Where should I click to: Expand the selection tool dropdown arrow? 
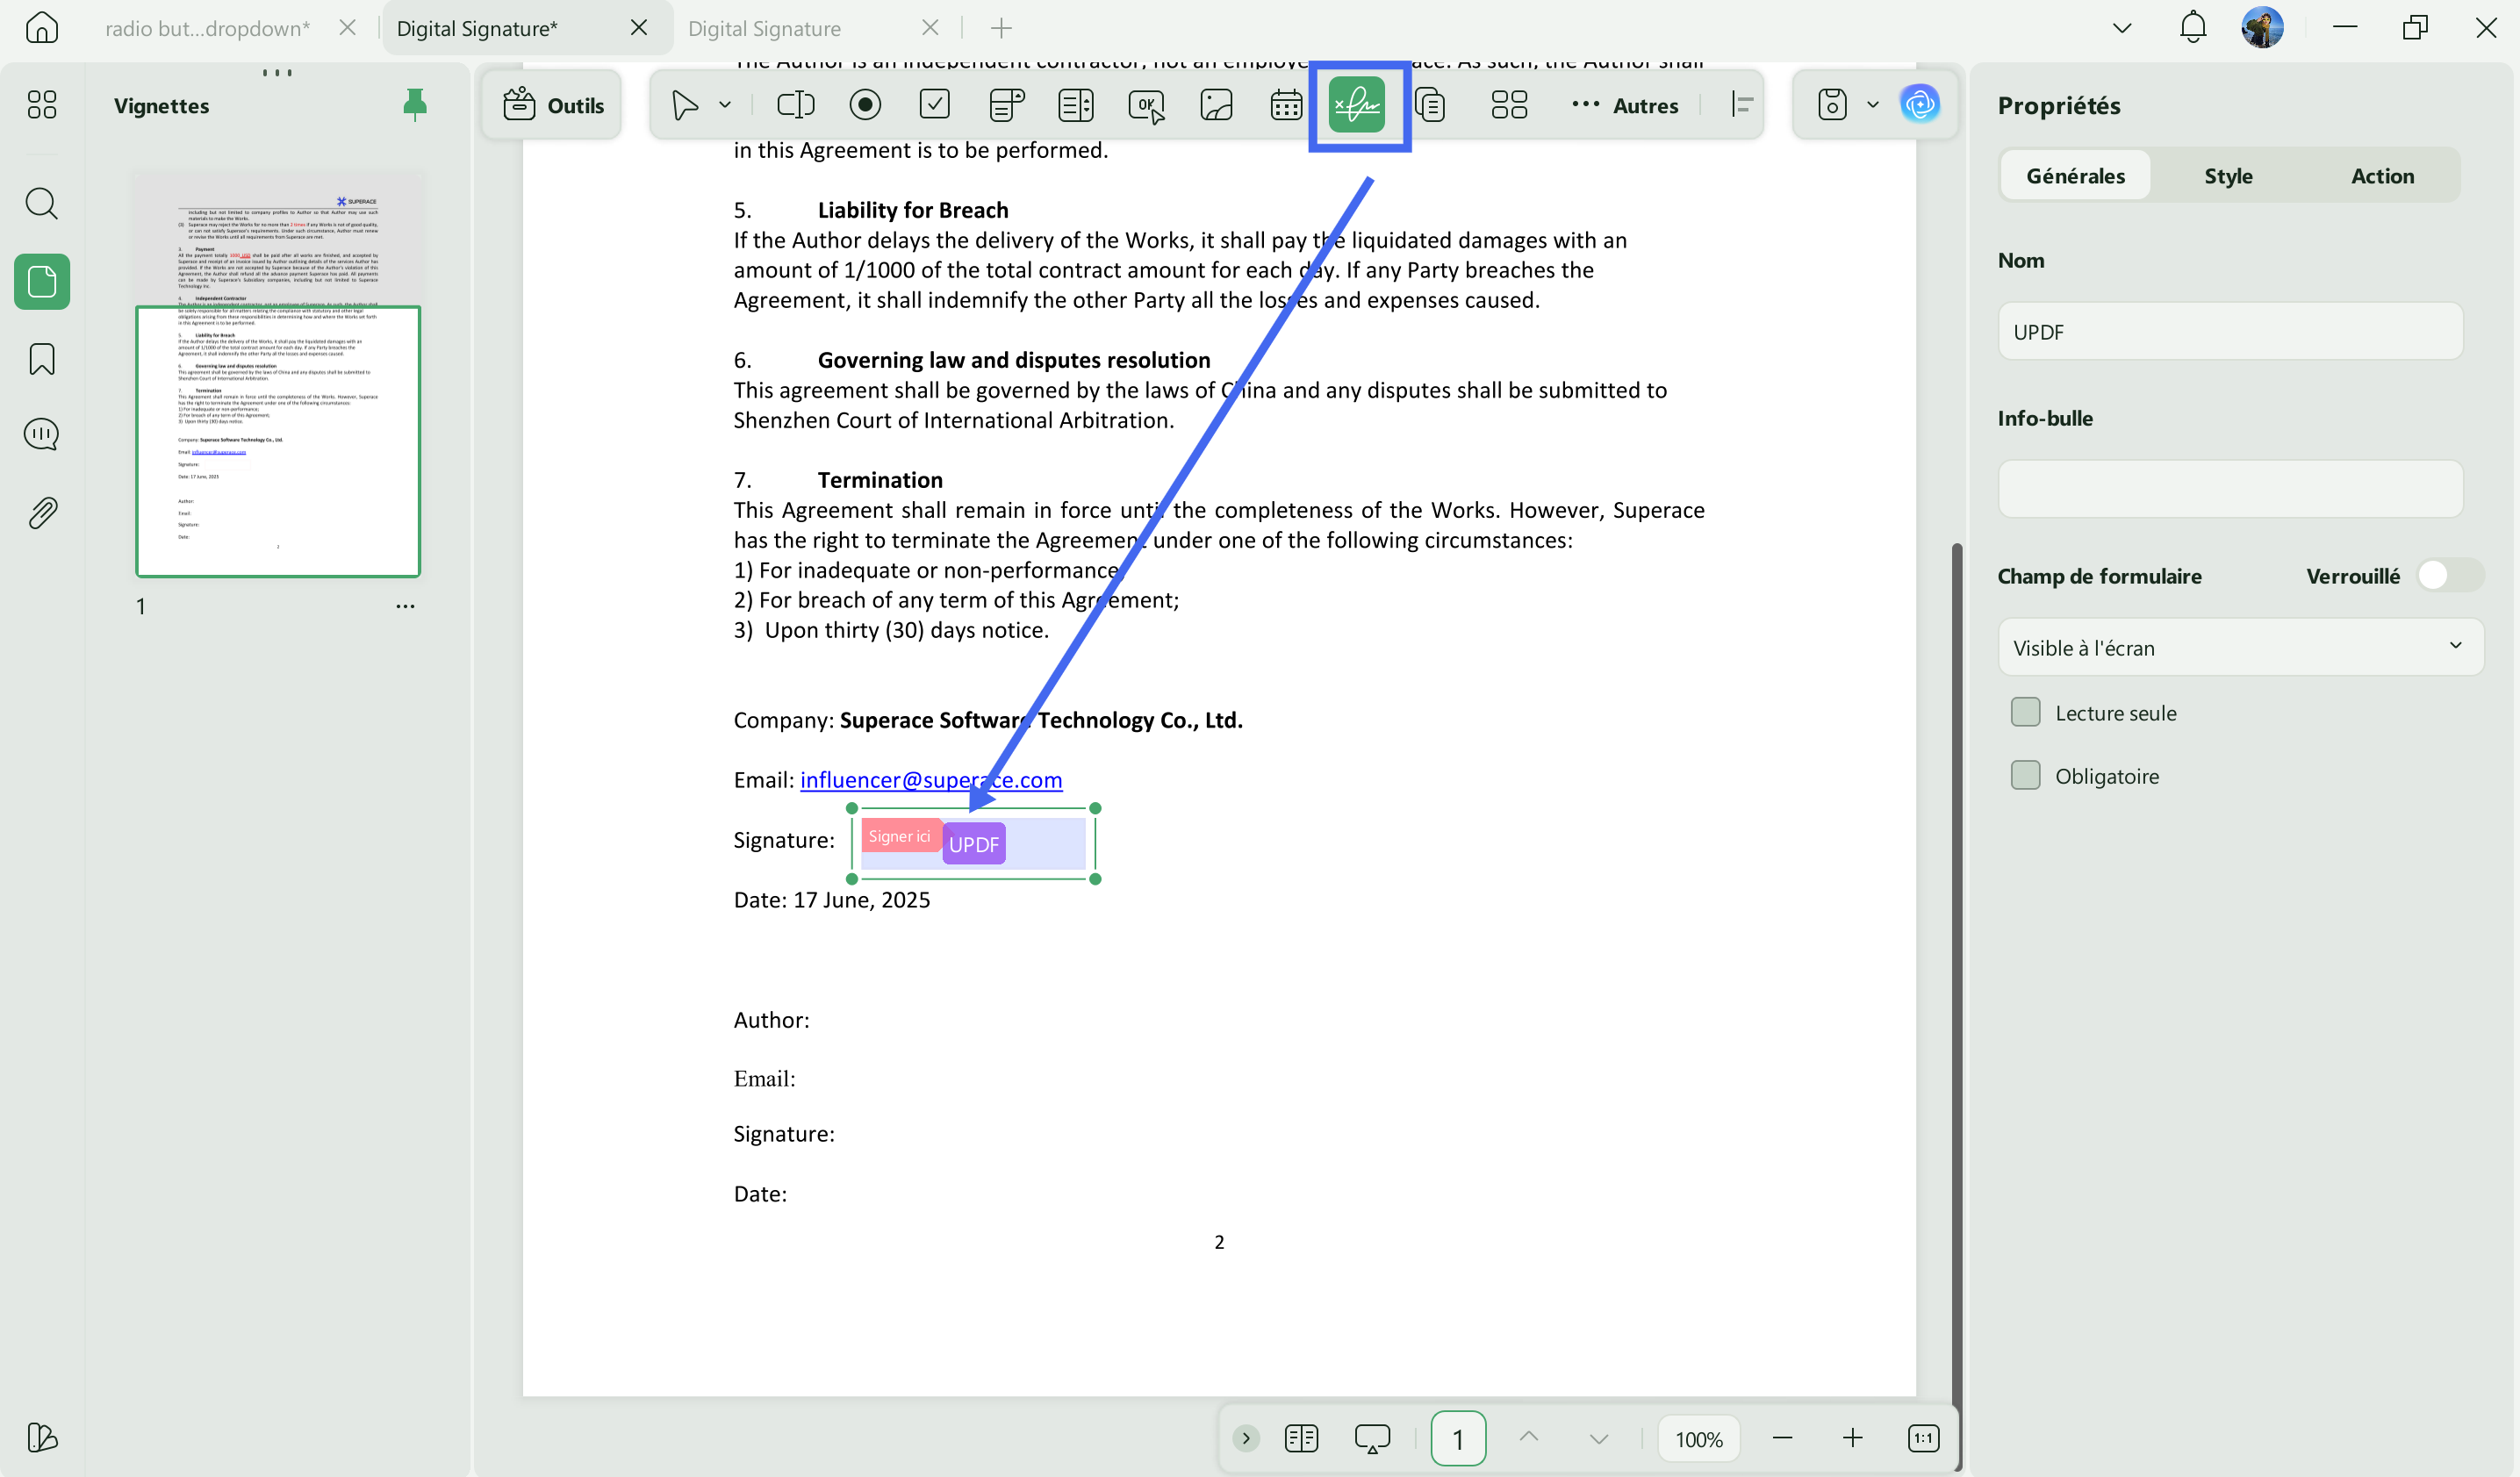point(725,104)
